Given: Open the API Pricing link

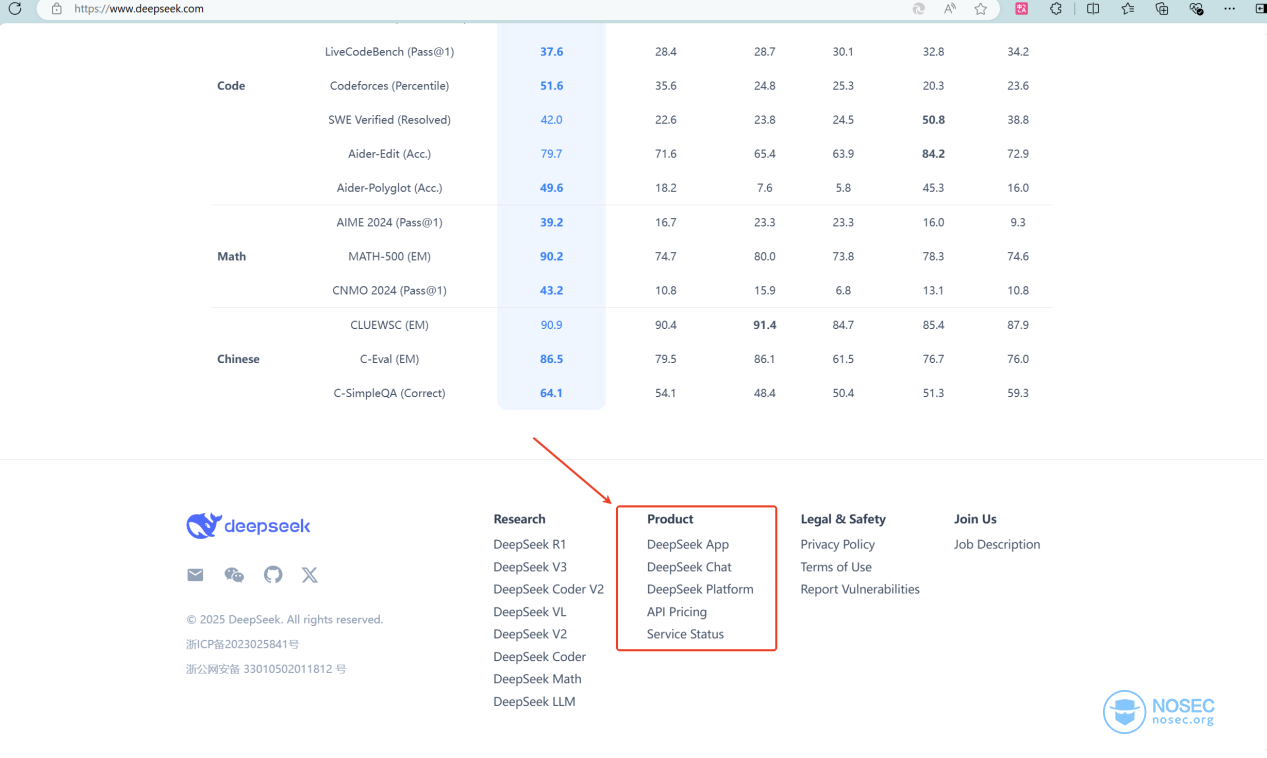Looking at the screenshot, I should (x=677, y=612).
